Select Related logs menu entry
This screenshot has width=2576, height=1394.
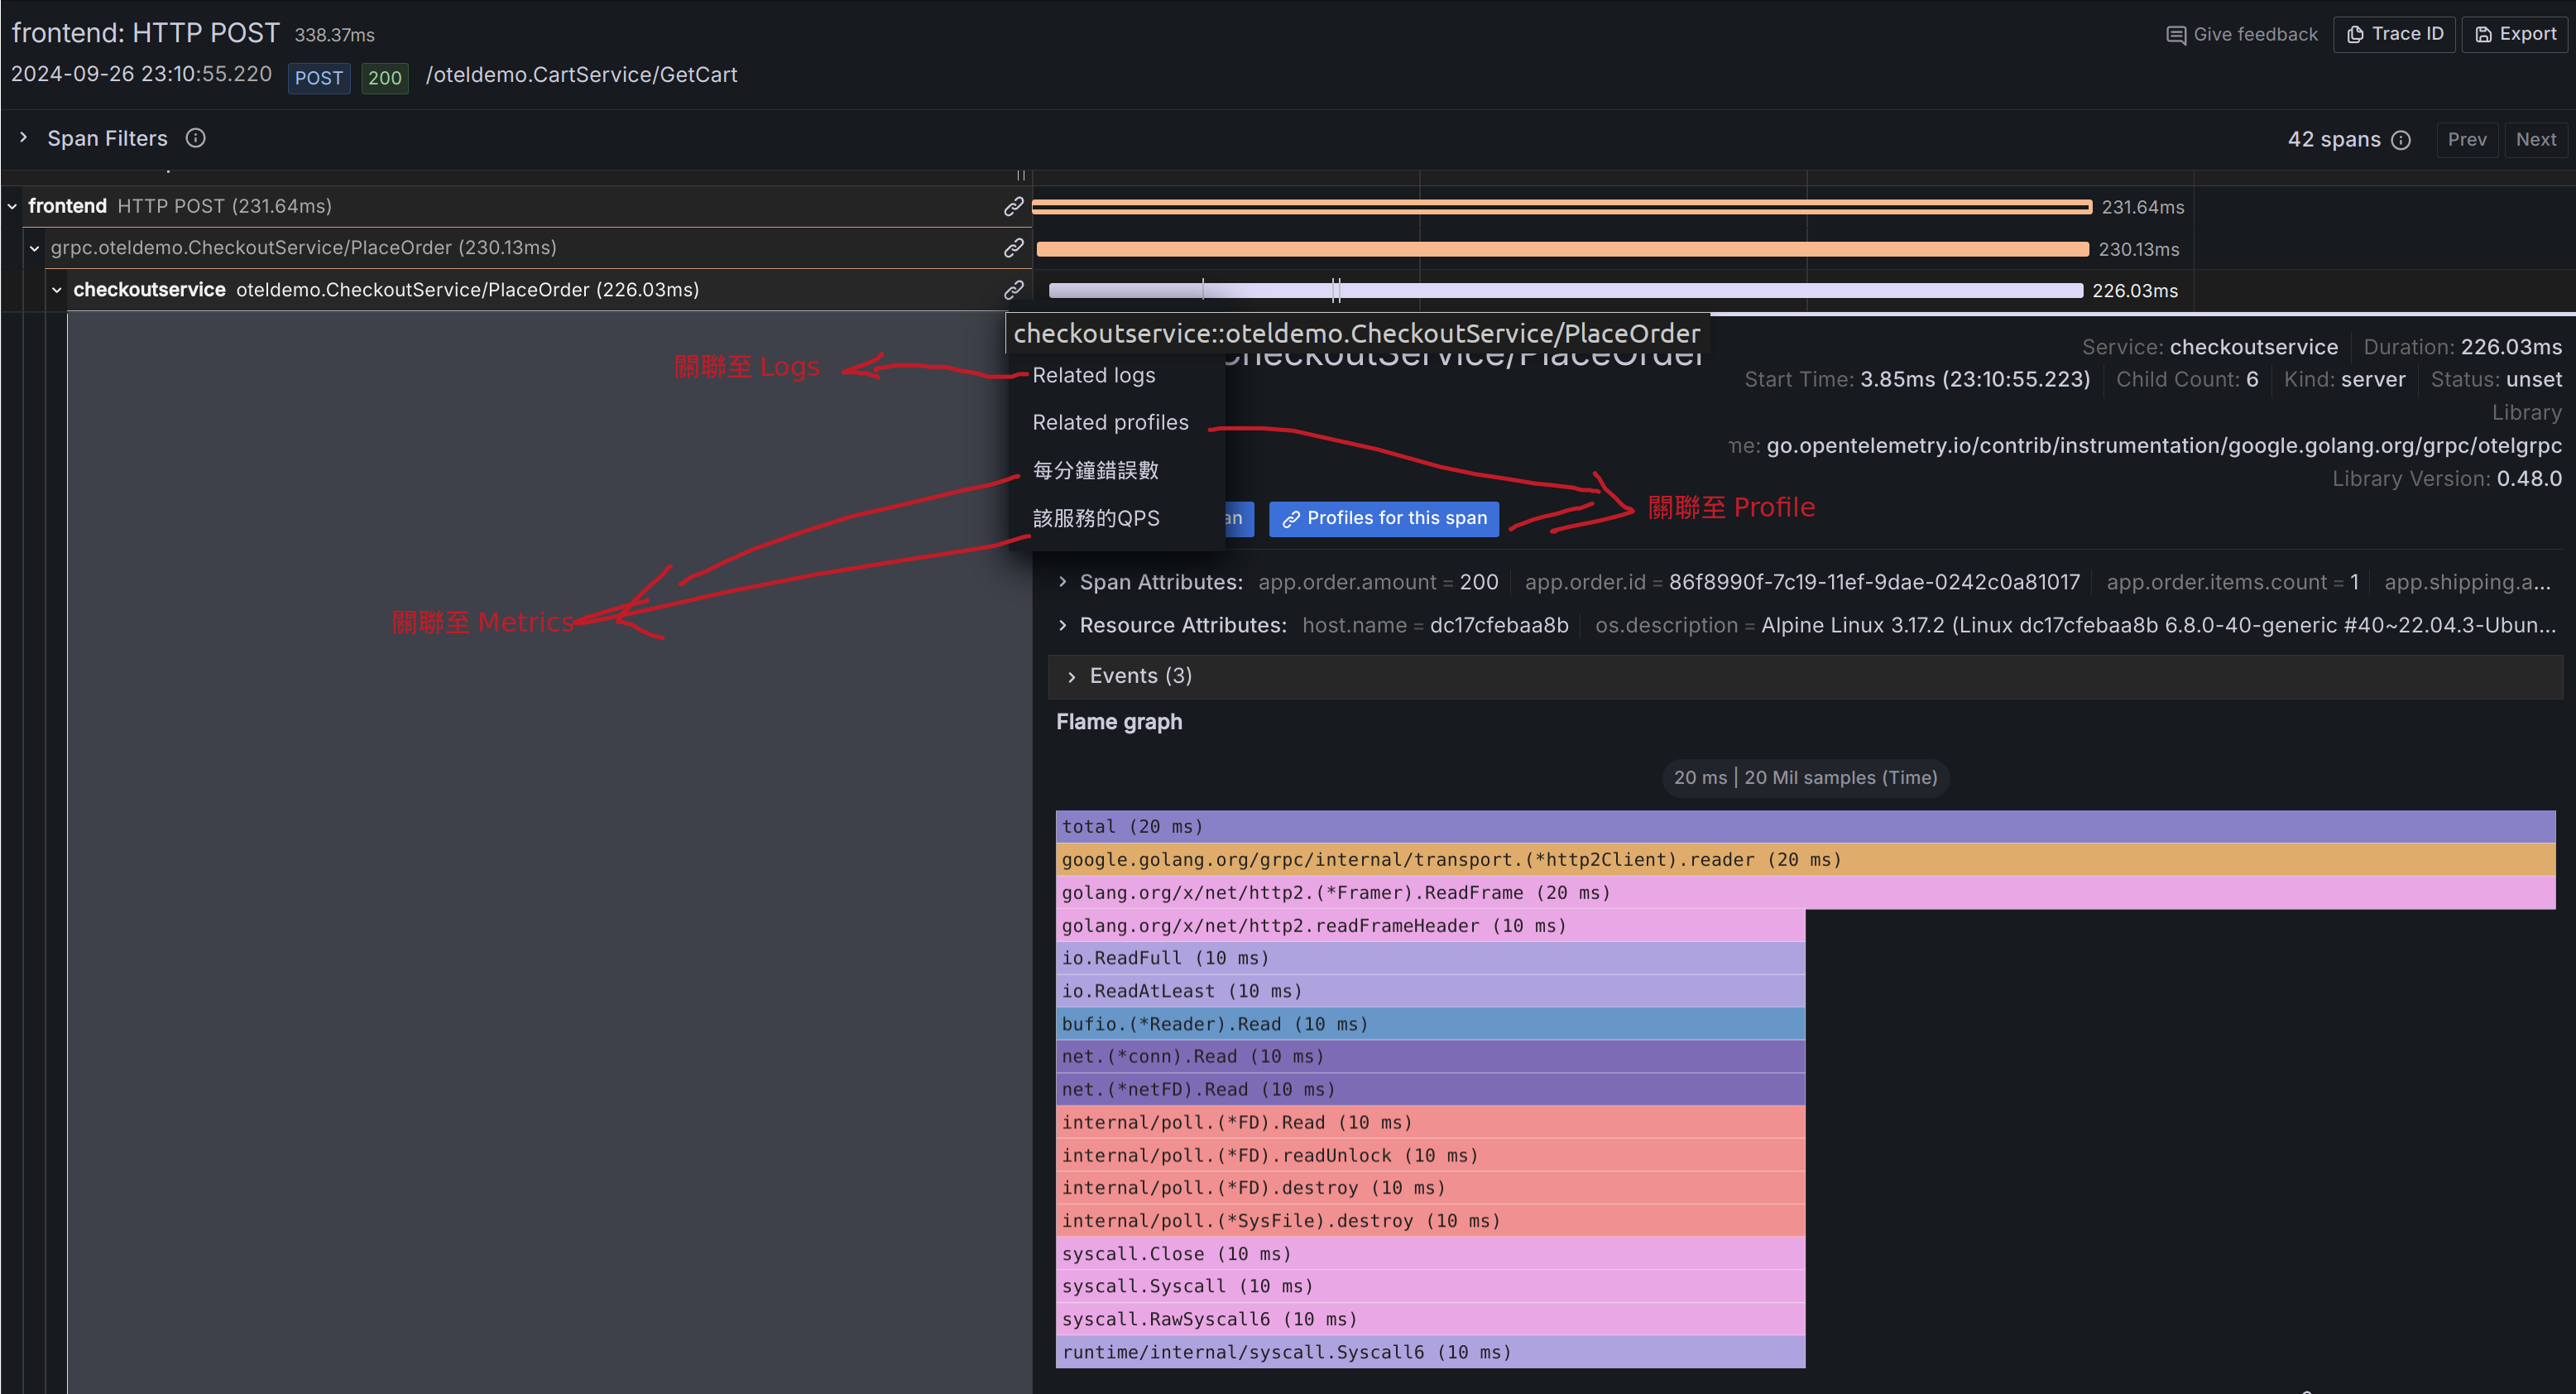click(1093, 375)
